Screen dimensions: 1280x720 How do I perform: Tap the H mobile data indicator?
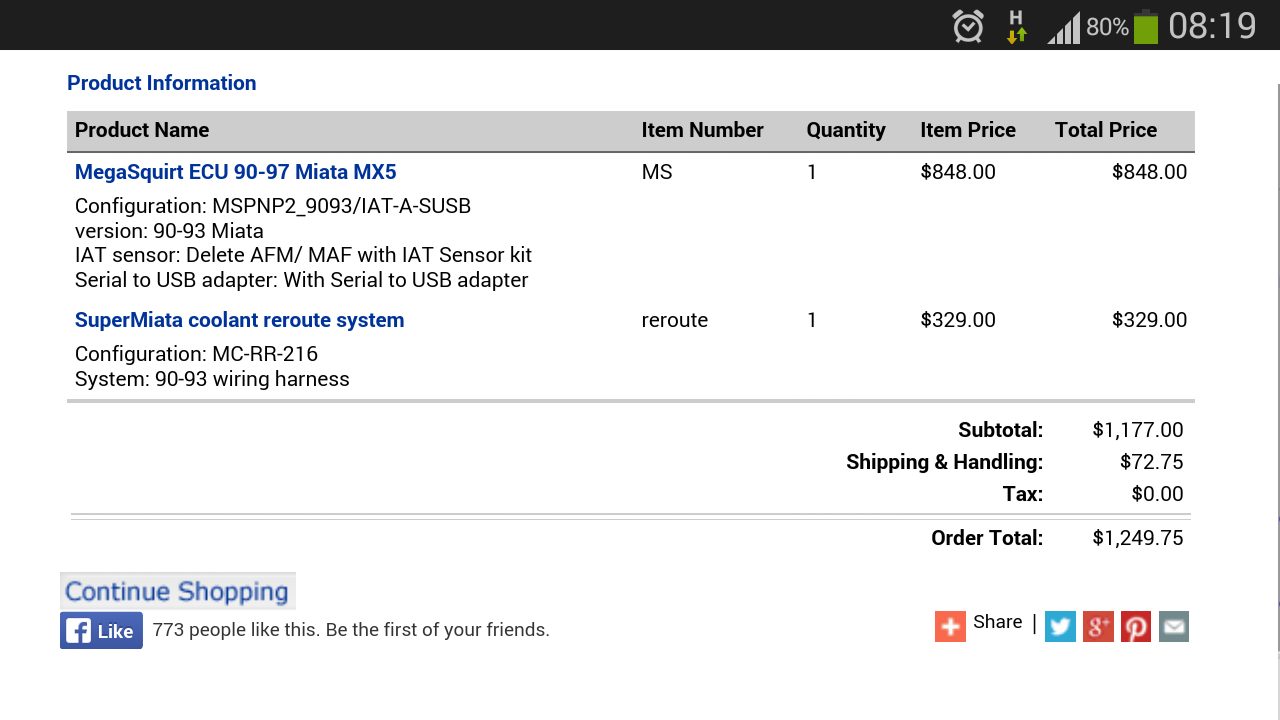click(1016, 26)
